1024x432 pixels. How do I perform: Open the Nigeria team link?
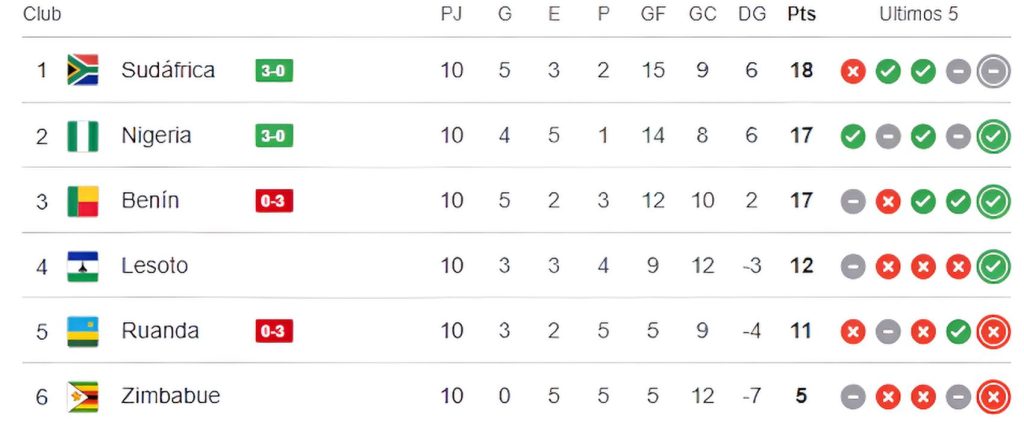156,136
